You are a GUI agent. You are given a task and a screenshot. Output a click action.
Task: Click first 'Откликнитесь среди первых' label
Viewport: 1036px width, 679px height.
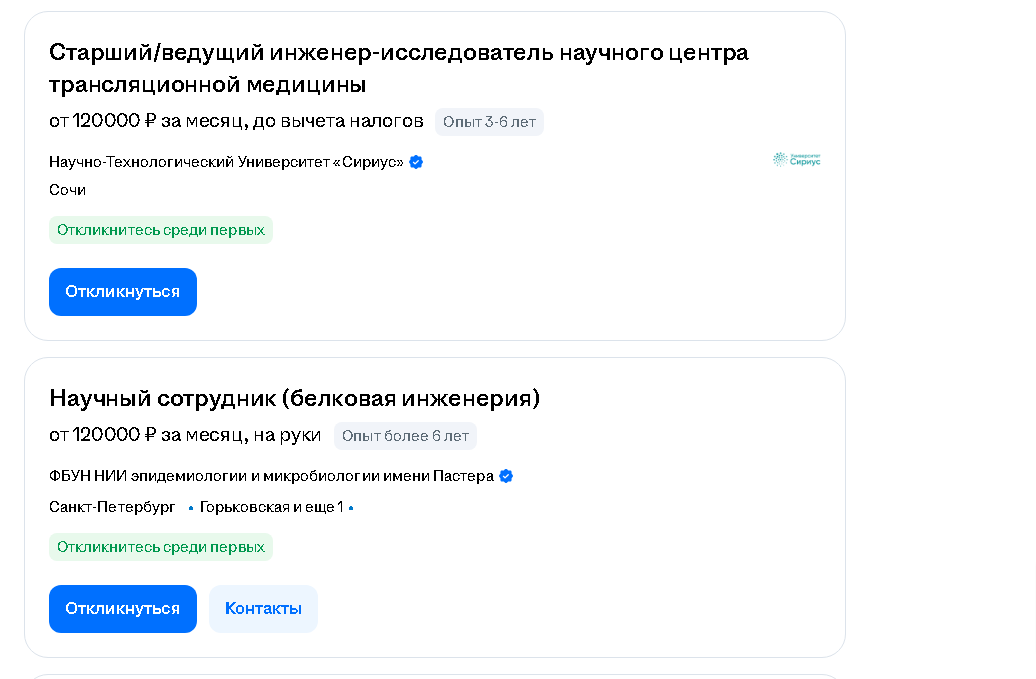(x=161, y=230)
